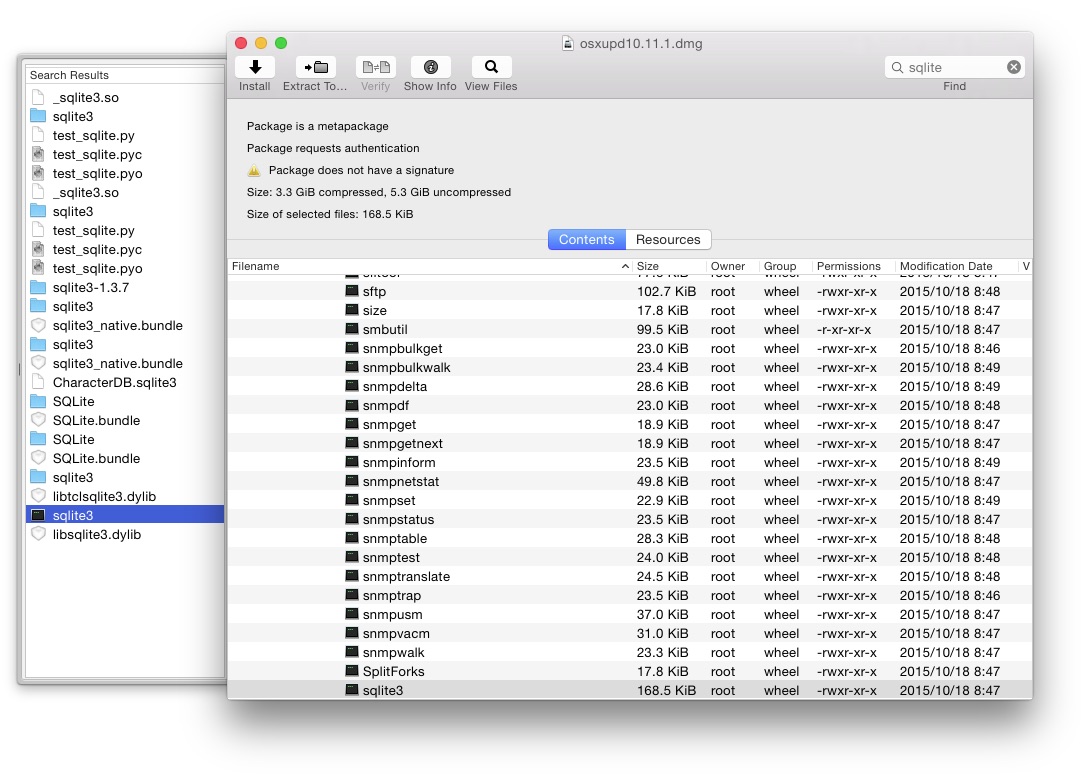Sort by the Group column header
The width and height of the screenshot is (1089, 780).
(x=785, y=266)
